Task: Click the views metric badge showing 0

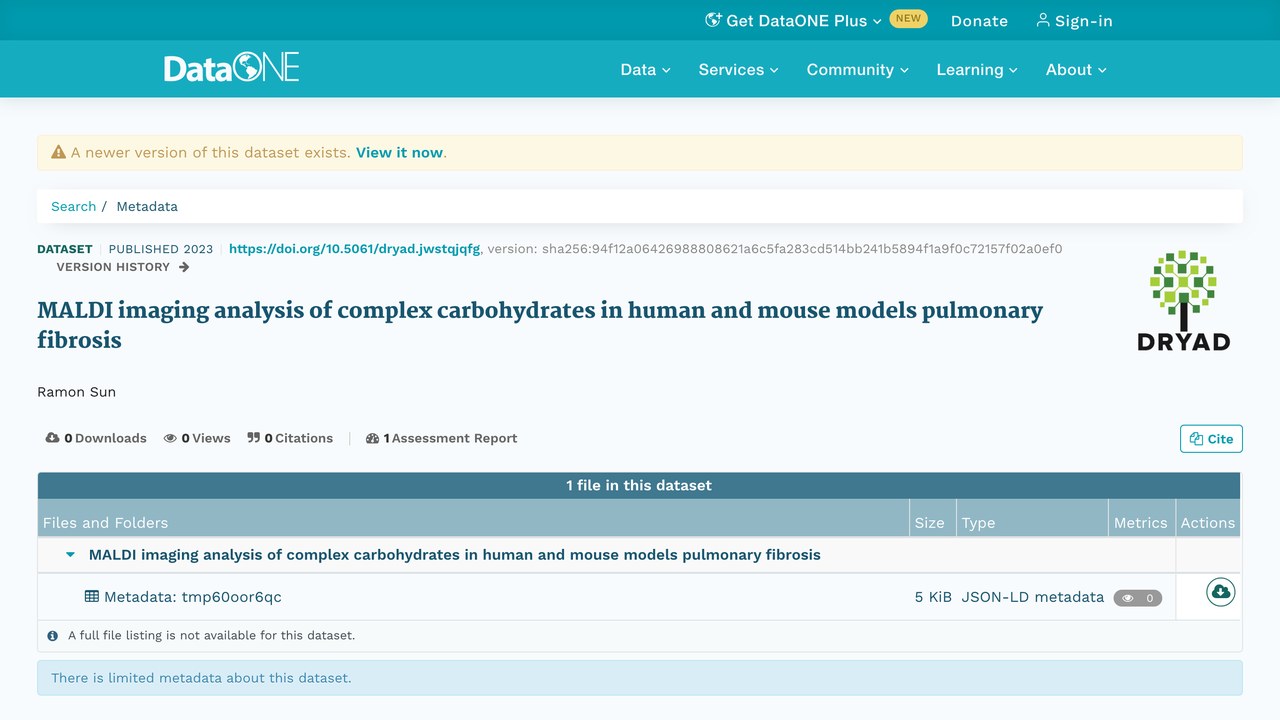Action: point(1138,598)
